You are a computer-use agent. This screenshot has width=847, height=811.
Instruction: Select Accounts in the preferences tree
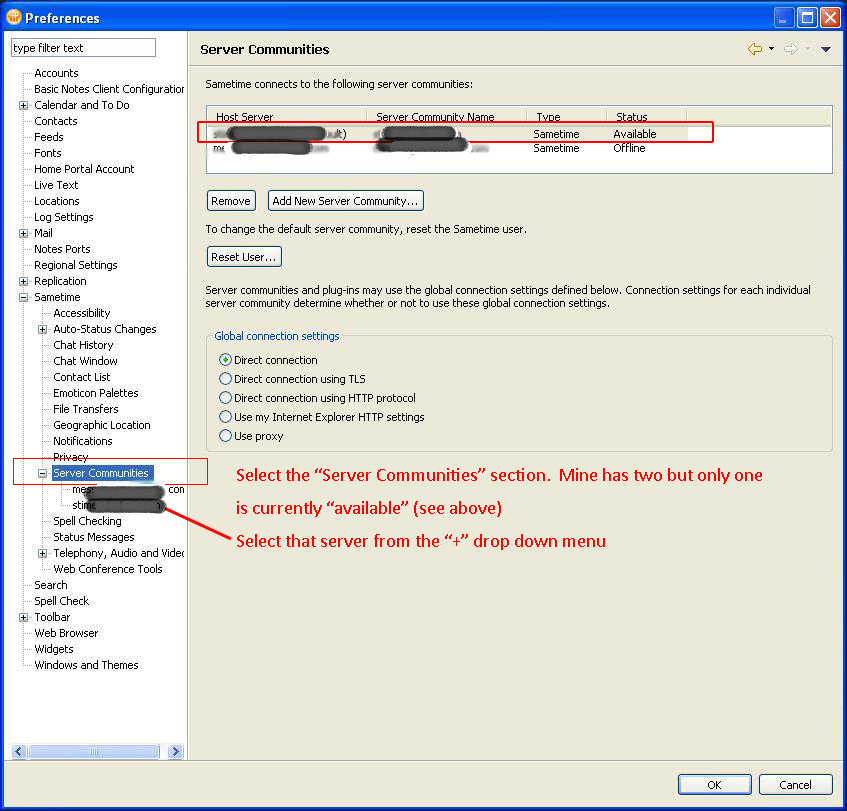pos(56,73)
